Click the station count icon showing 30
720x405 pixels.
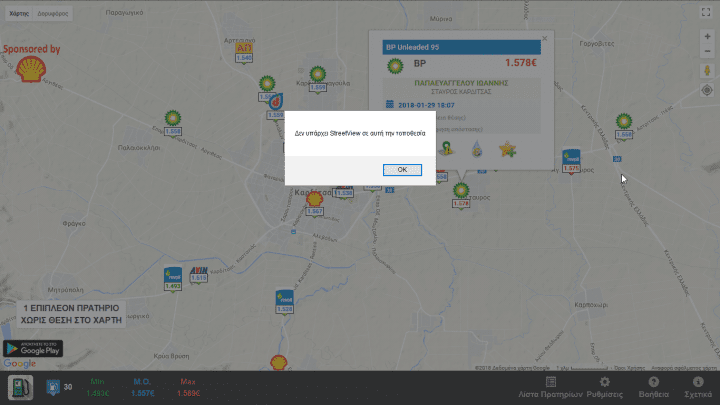coord(53,388)
